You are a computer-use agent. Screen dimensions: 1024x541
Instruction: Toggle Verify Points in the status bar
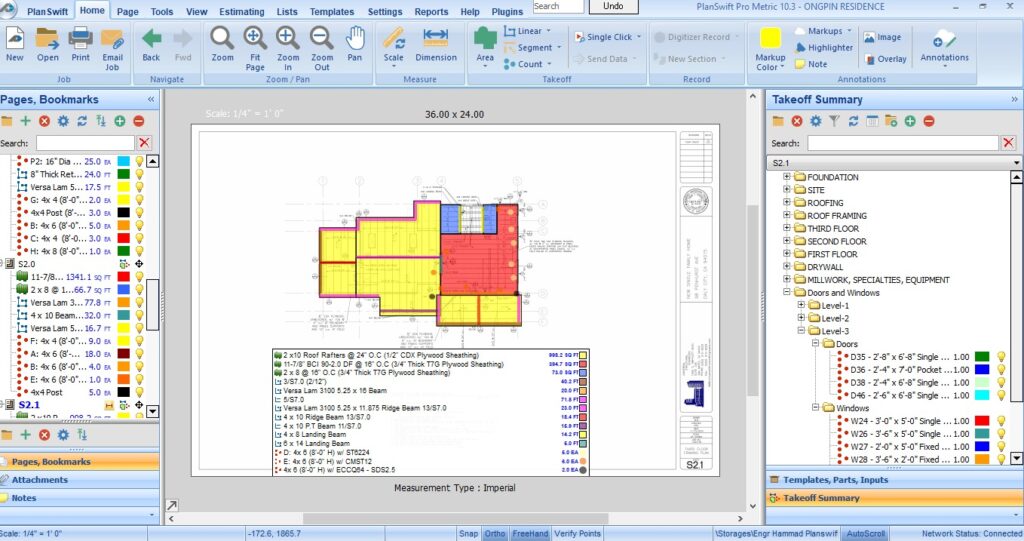(577, 534)
